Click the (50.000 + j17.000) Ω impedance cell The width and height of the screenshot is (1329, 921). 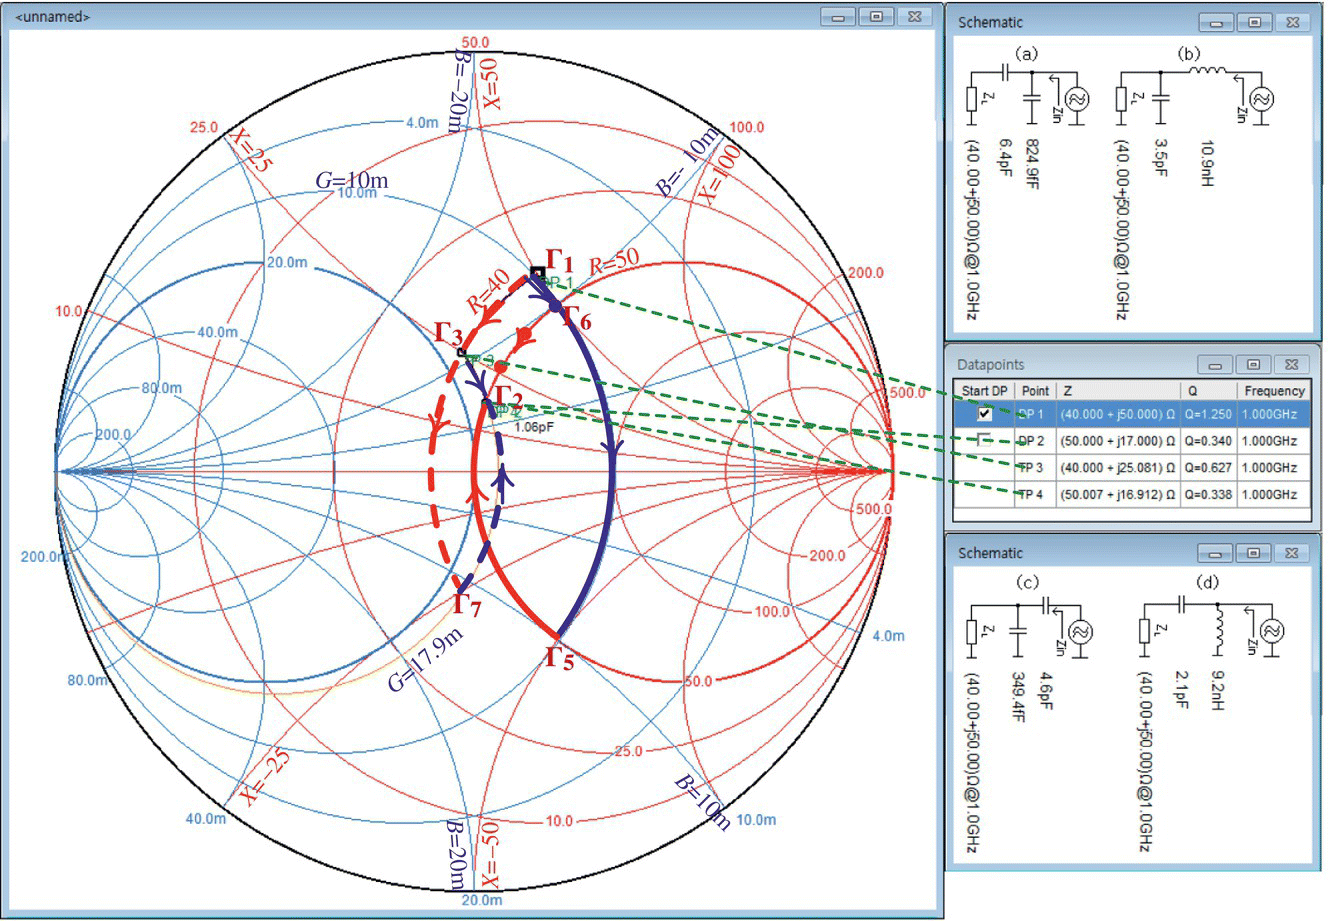tap(1117, 440)
